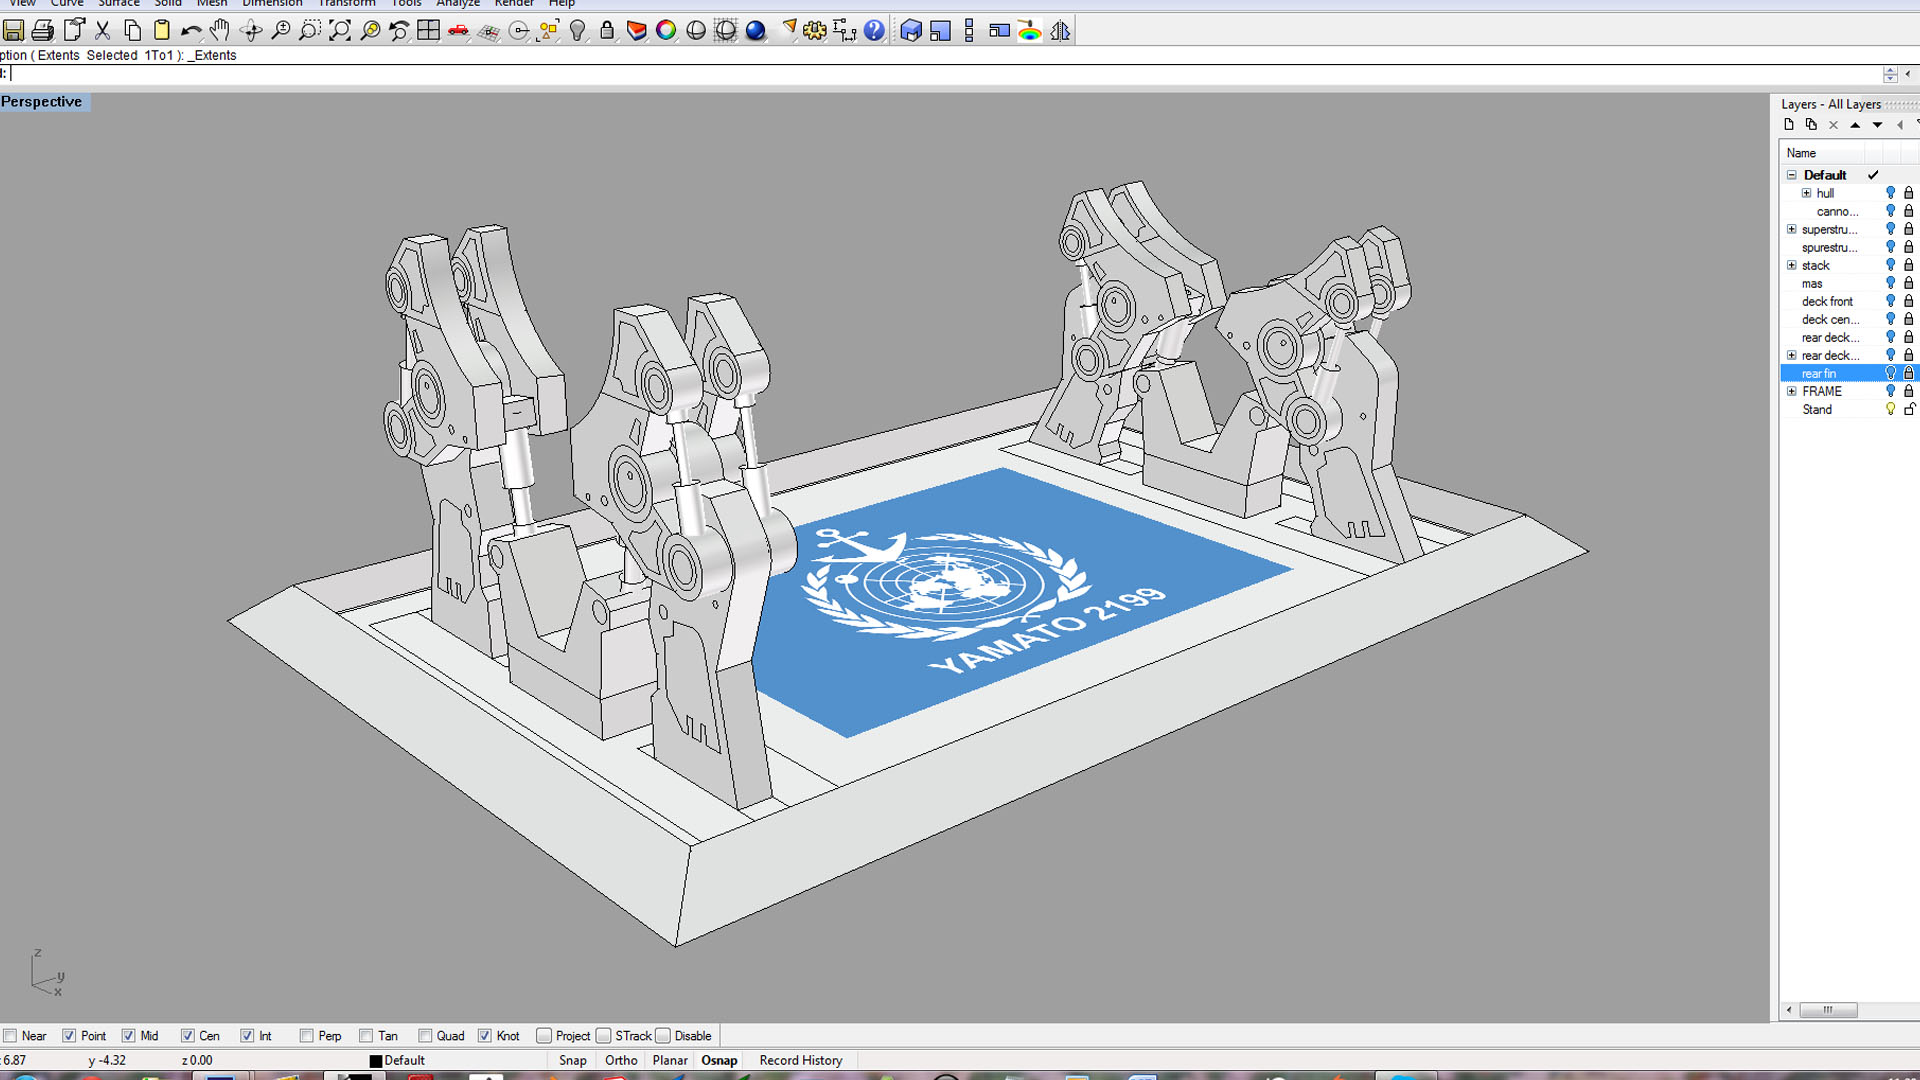Screen dimensions: 1920x1080
Task: Expand the hull layer
Action: click(1807, 193)
